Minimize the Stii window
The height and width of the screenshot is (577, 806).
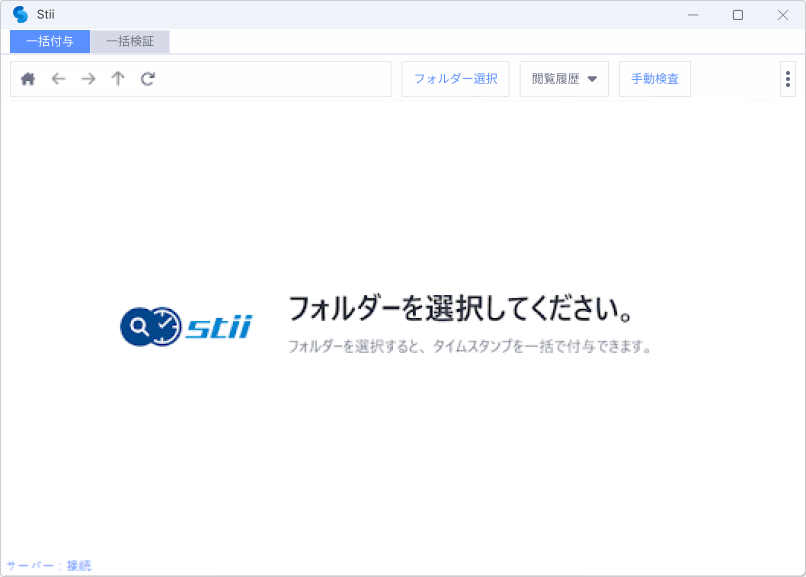691,15
